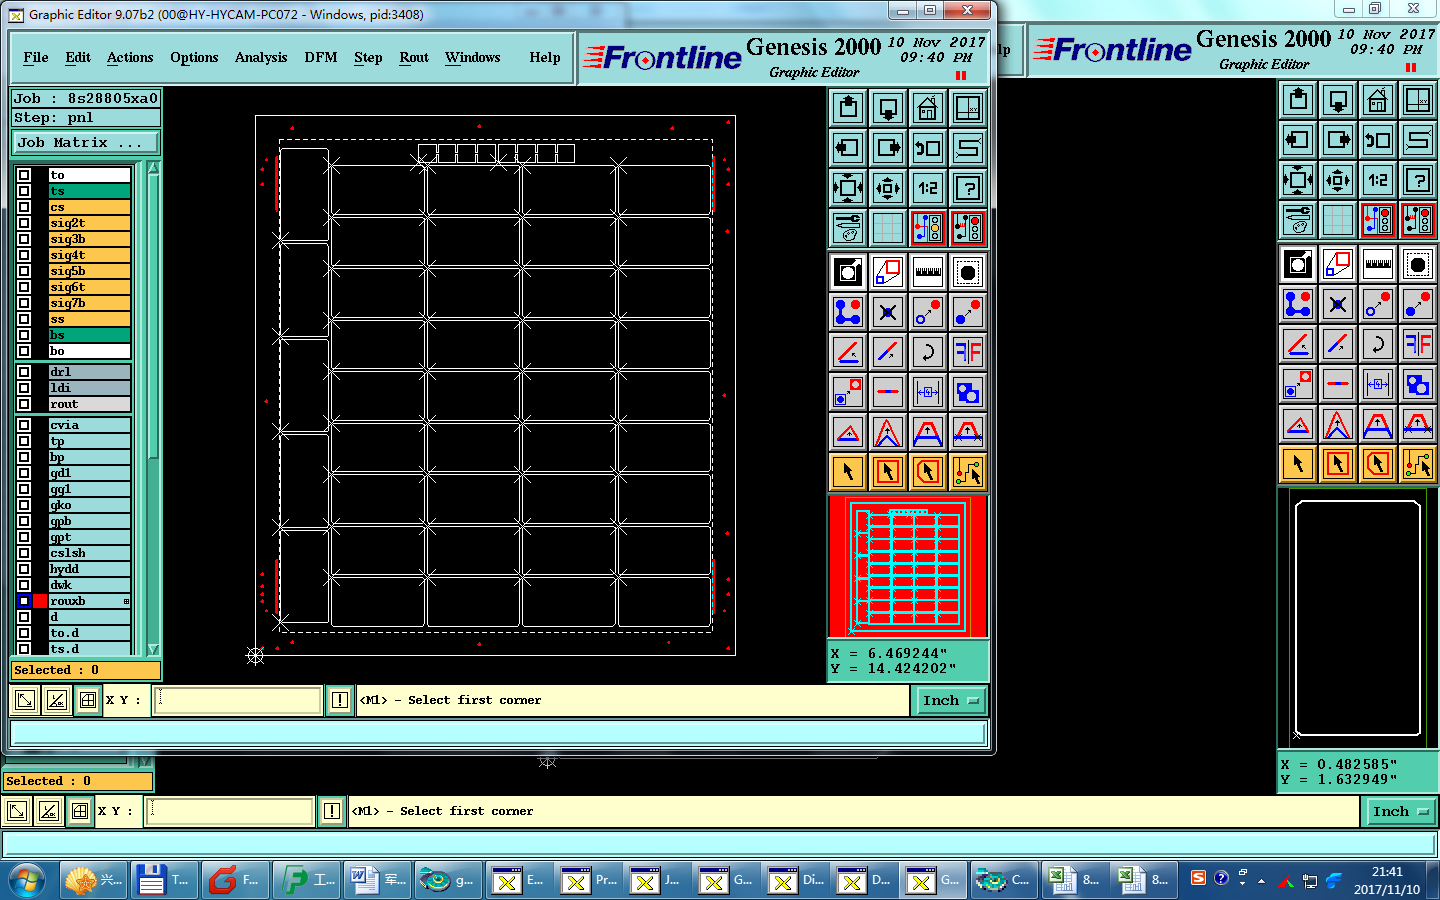Open the File menu

36,57
